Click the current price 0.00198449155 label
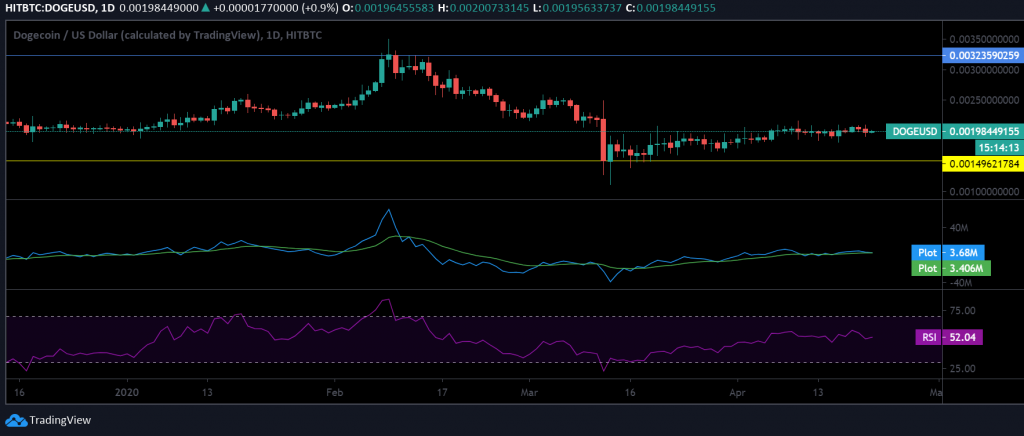 pyautogui.click(x=982, y=131)
